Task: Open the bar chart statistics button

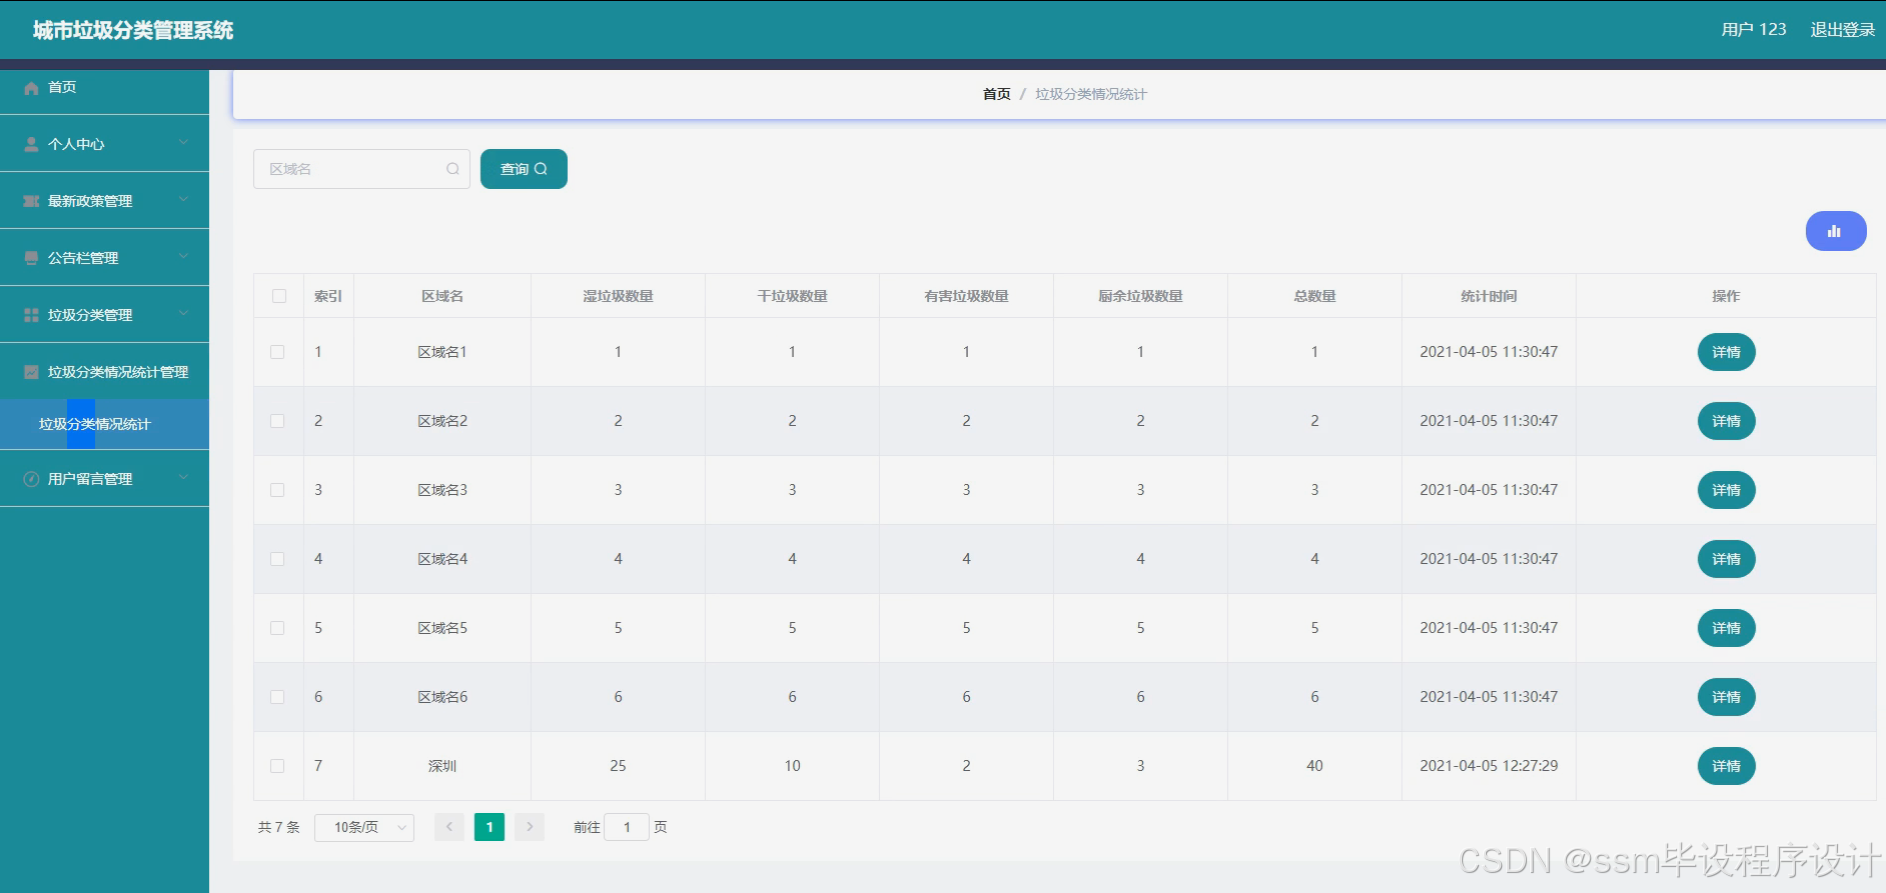Action: pos(1835,231)
